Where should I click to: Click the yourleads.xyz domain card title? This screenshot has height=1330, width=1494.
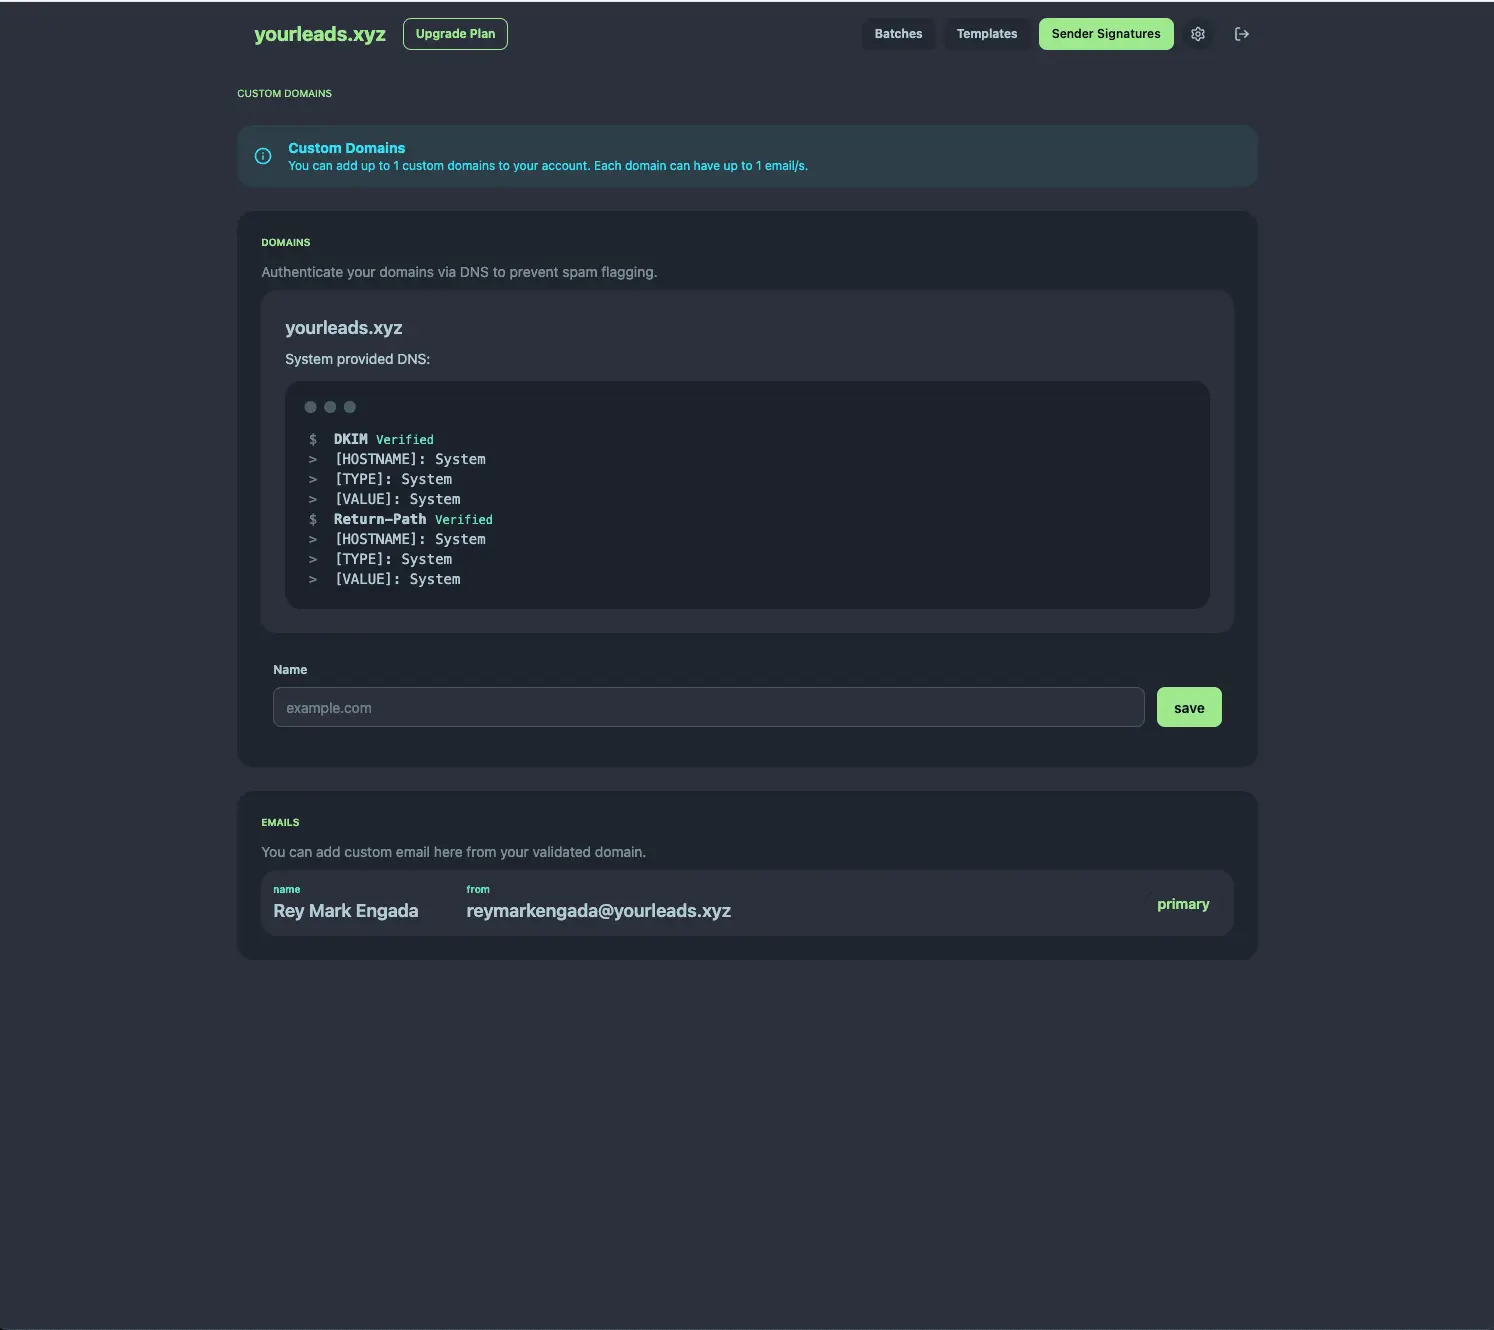pyautogui.click(x=344, y=328)
